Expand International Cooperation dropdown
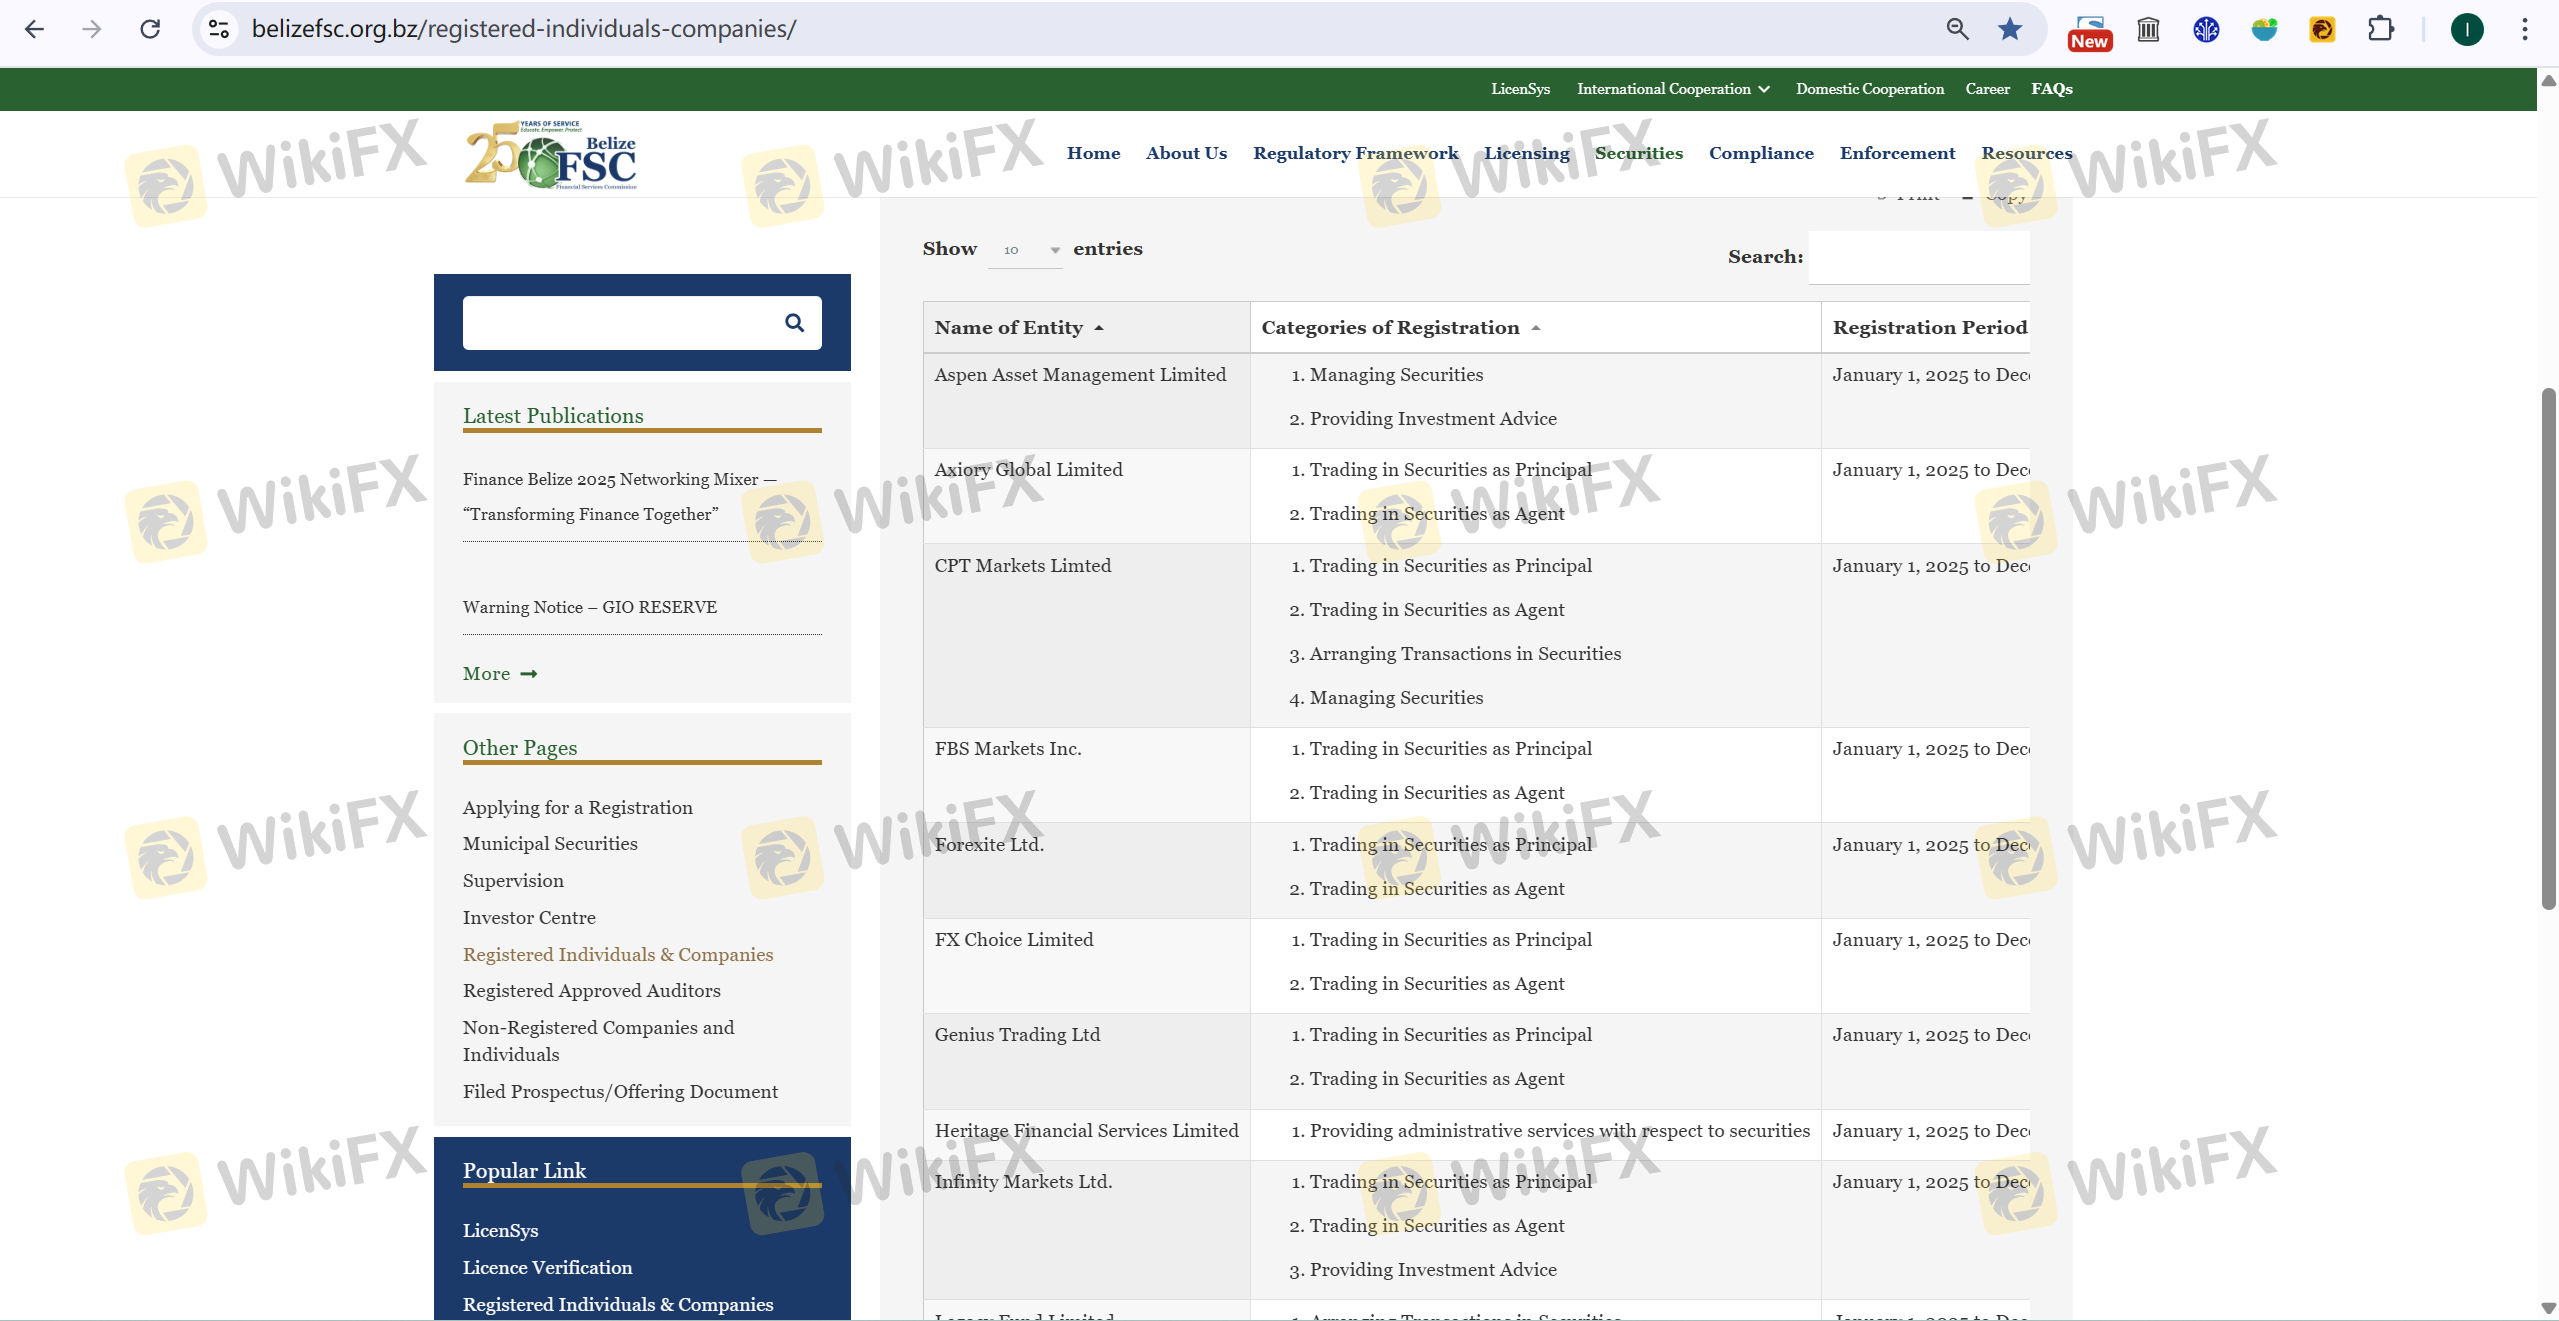This screenshot has height=1321, width=2559. pos(1672,89)
